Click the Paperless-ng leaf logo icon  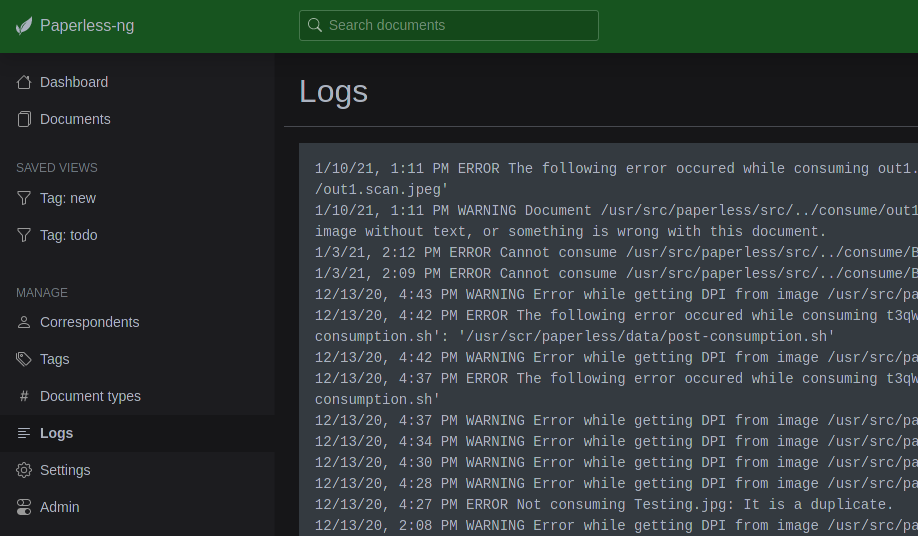point(23,26)
